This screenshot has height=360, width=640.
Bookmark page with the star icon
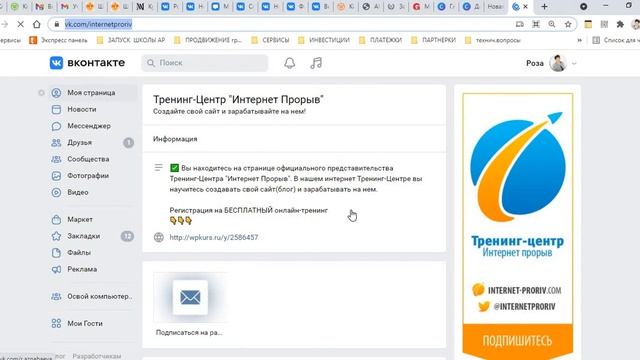(568, 24)
